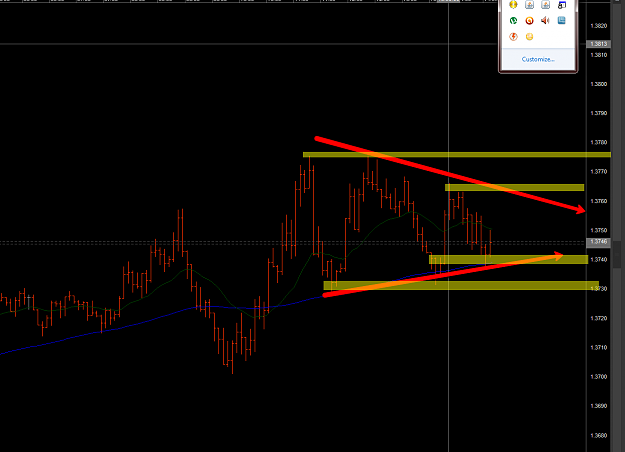Click the 1.3760 price axis label
Viewport: 625px width, 452px height.
coord(599,201)
